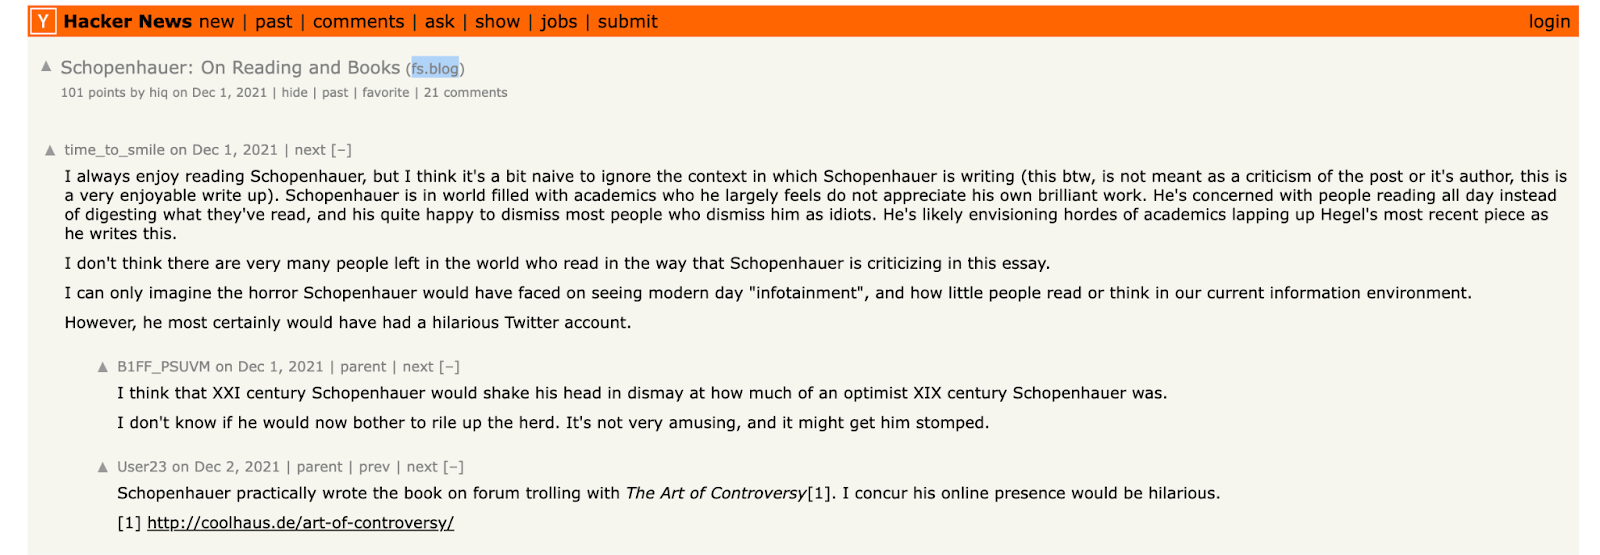Upvote B1FF_PSUVM's comment
Image resolution: width=1600 pixels, height=555 pixels.
click(x=102, y=368)
